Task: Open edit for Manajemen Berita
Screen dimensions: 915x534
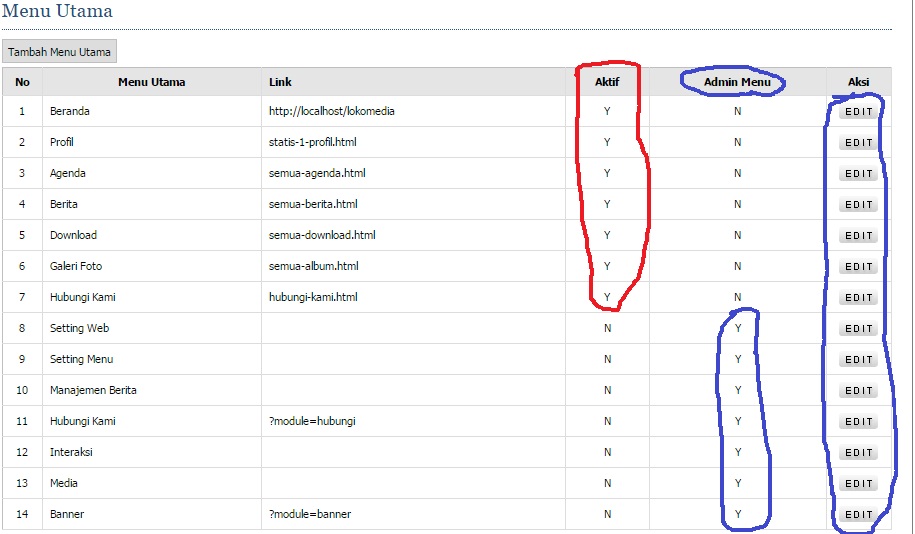Action: tap(858, 390)
